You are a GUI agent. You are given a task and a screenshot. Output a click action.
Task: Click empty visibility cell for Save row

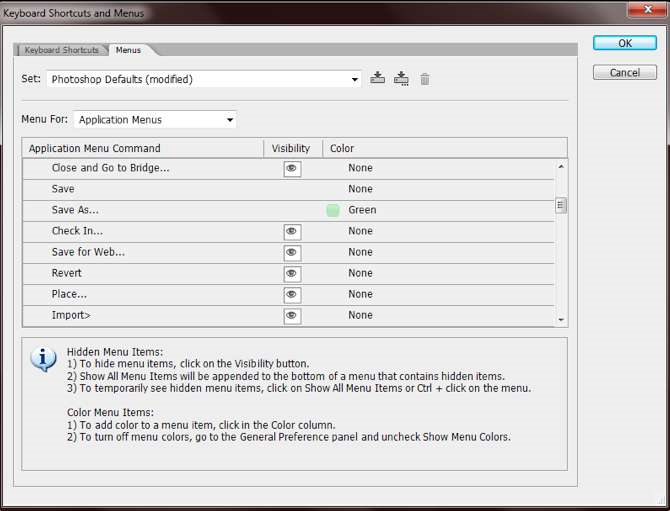[x=292, y=190]
